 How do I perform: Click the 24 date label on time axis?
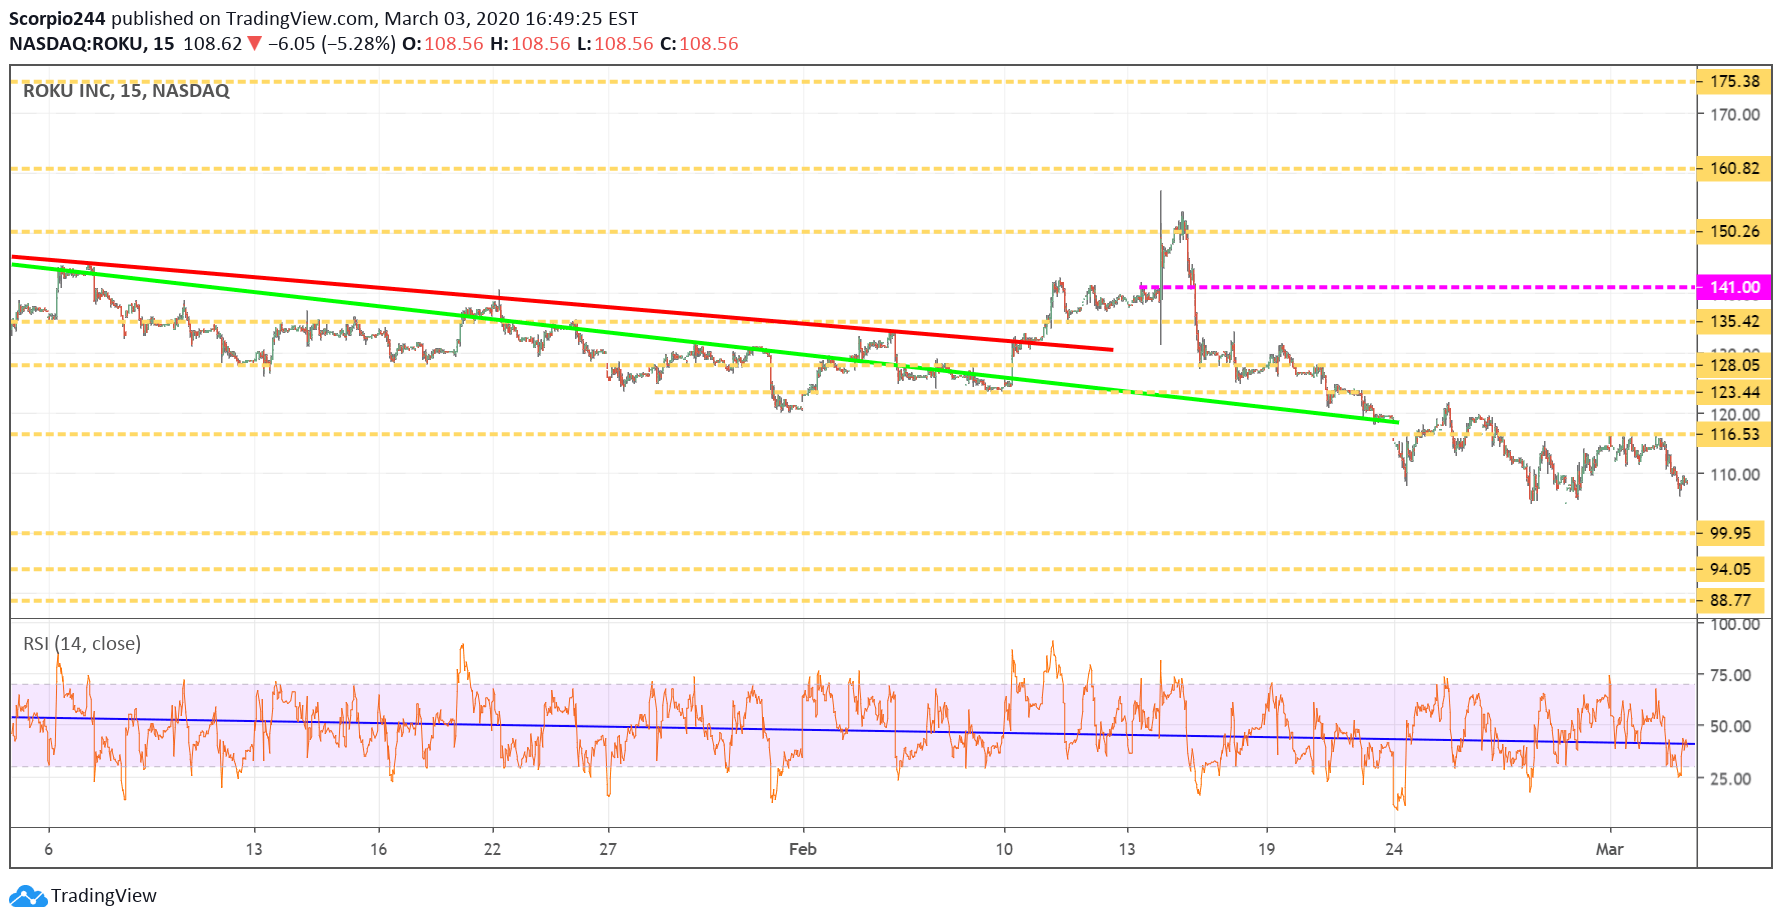(x=1394, y=850)
